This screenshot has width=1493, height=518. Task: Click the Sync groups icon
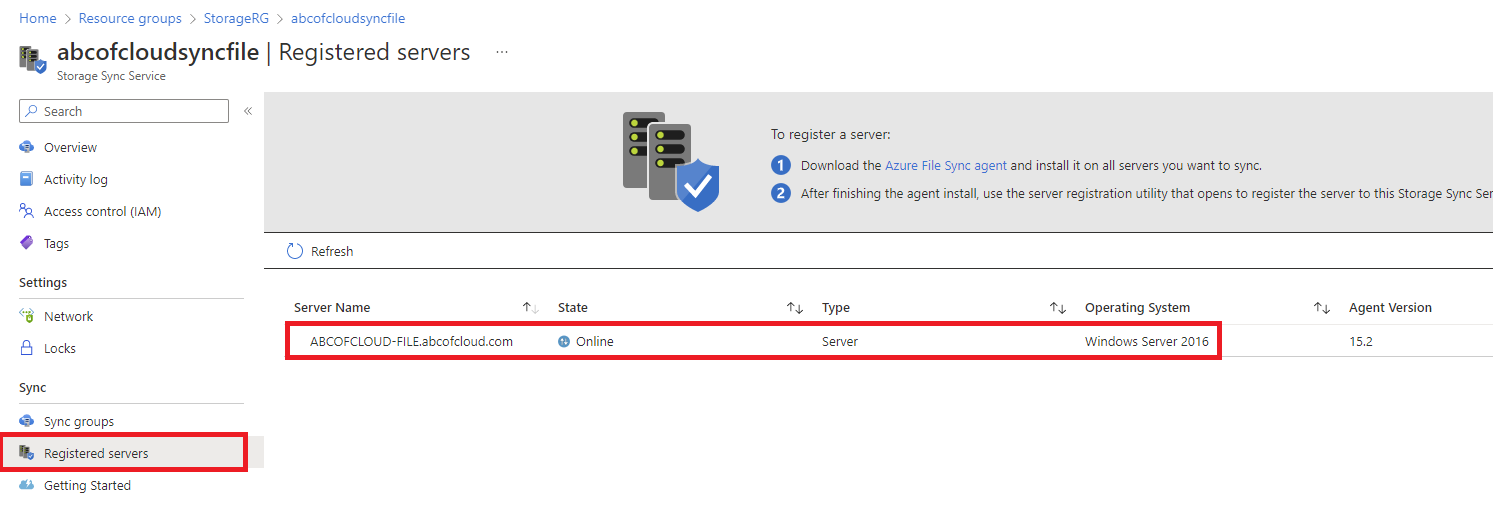27,421
